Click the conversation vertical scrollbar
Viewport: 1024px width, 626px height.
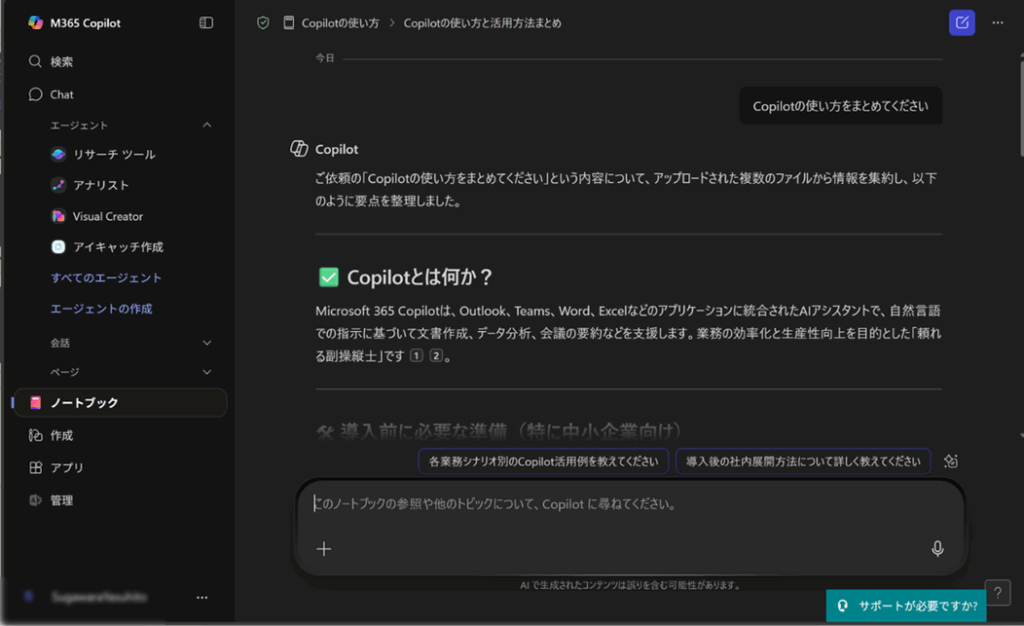pyautogui.click(x=1021, y=109)
